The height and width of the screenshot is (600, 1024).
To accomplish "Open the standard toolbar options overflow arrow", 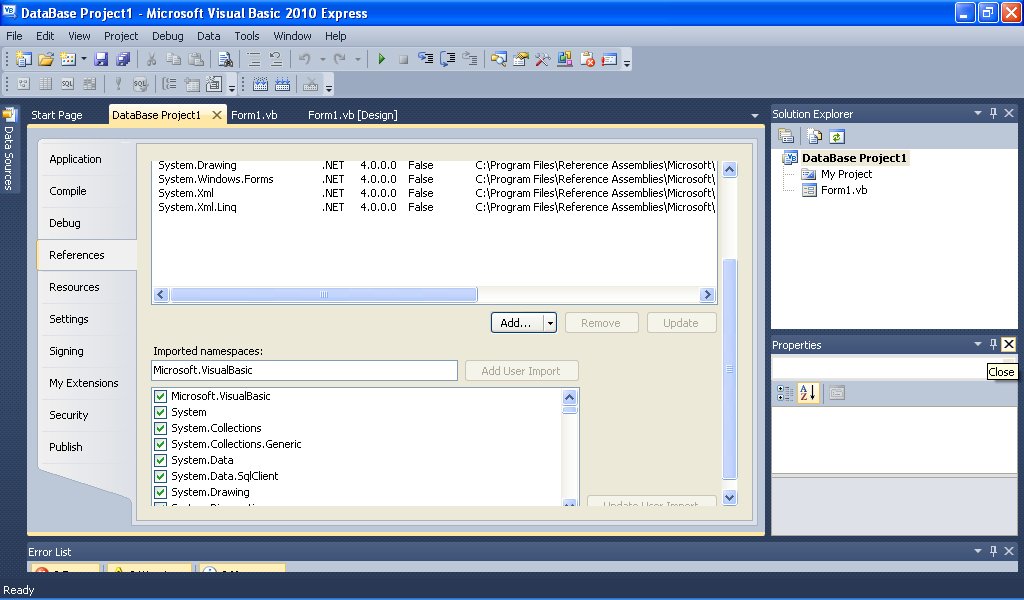I will click(627, 63).
